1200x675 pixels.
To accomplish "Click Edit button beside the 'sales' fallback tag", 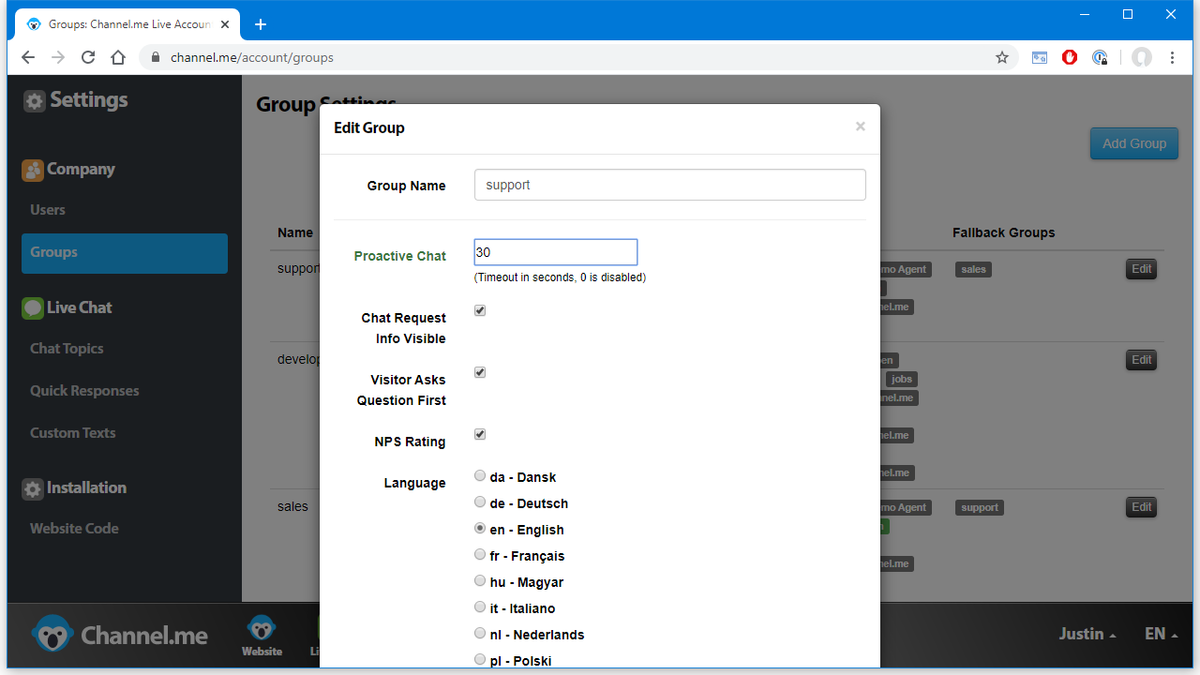I will tap(1141, 269).
